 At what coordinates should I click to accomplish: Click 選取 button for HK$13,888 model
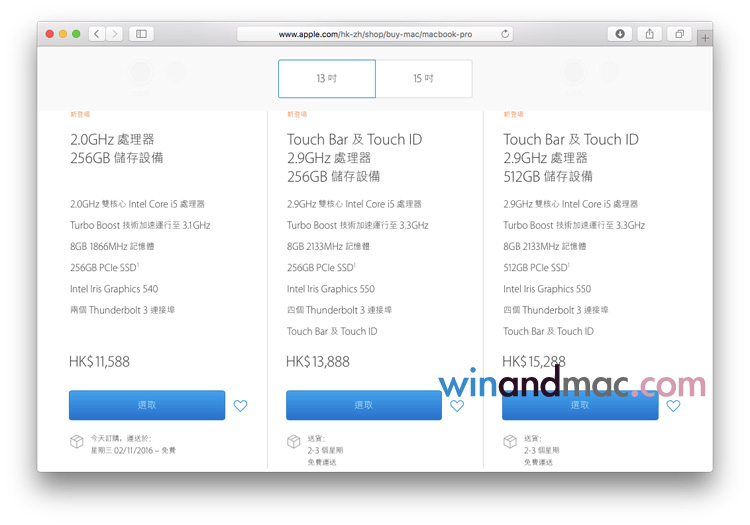[363, 405]
